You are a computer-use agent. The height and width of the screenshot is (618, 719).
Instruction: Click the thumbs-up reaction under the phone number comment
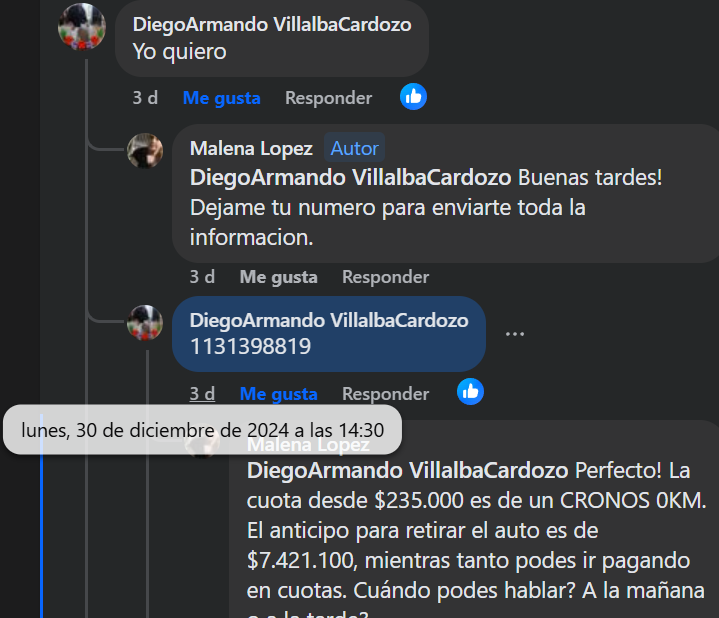coord(470,392)
